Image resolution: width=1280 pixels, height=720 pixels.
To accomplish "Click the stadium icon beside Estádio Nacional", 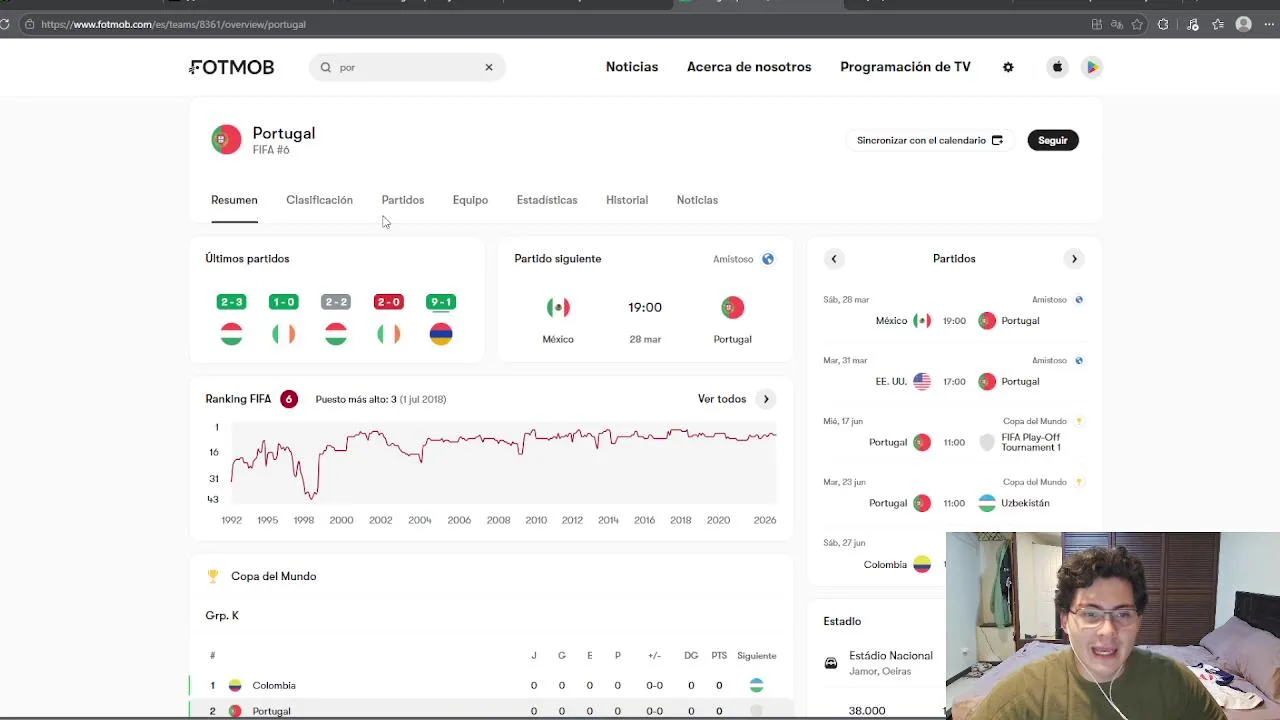I will pos(831,663).
